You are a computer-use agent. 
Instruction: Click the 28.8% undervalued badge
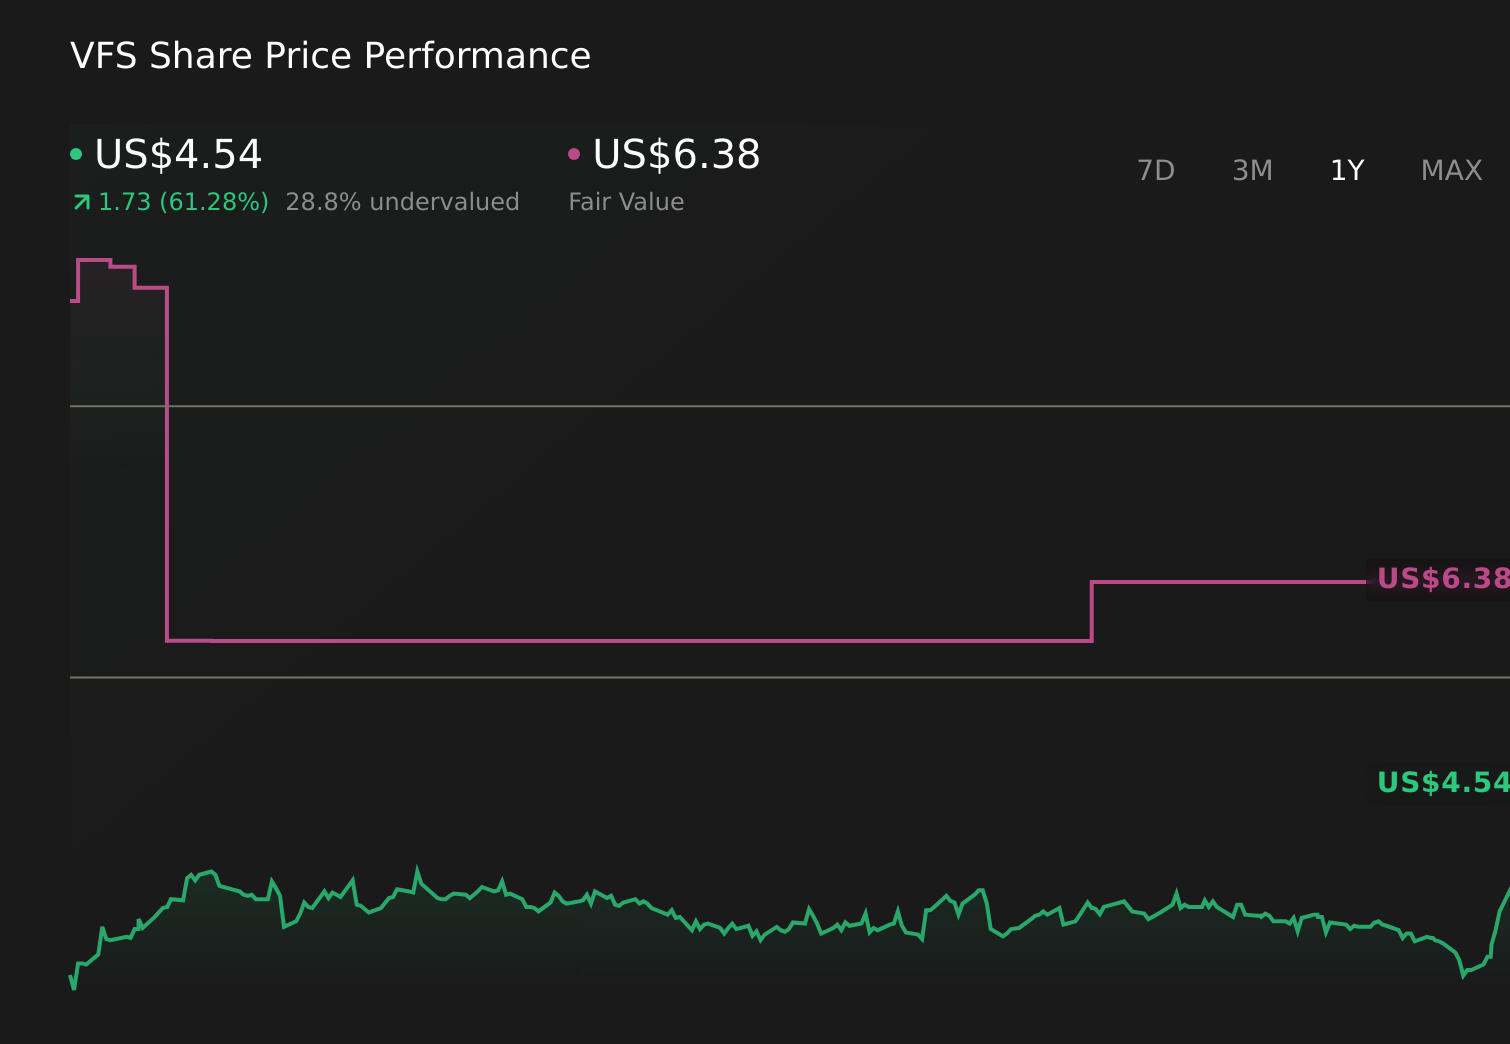click(x=403, y=201)
